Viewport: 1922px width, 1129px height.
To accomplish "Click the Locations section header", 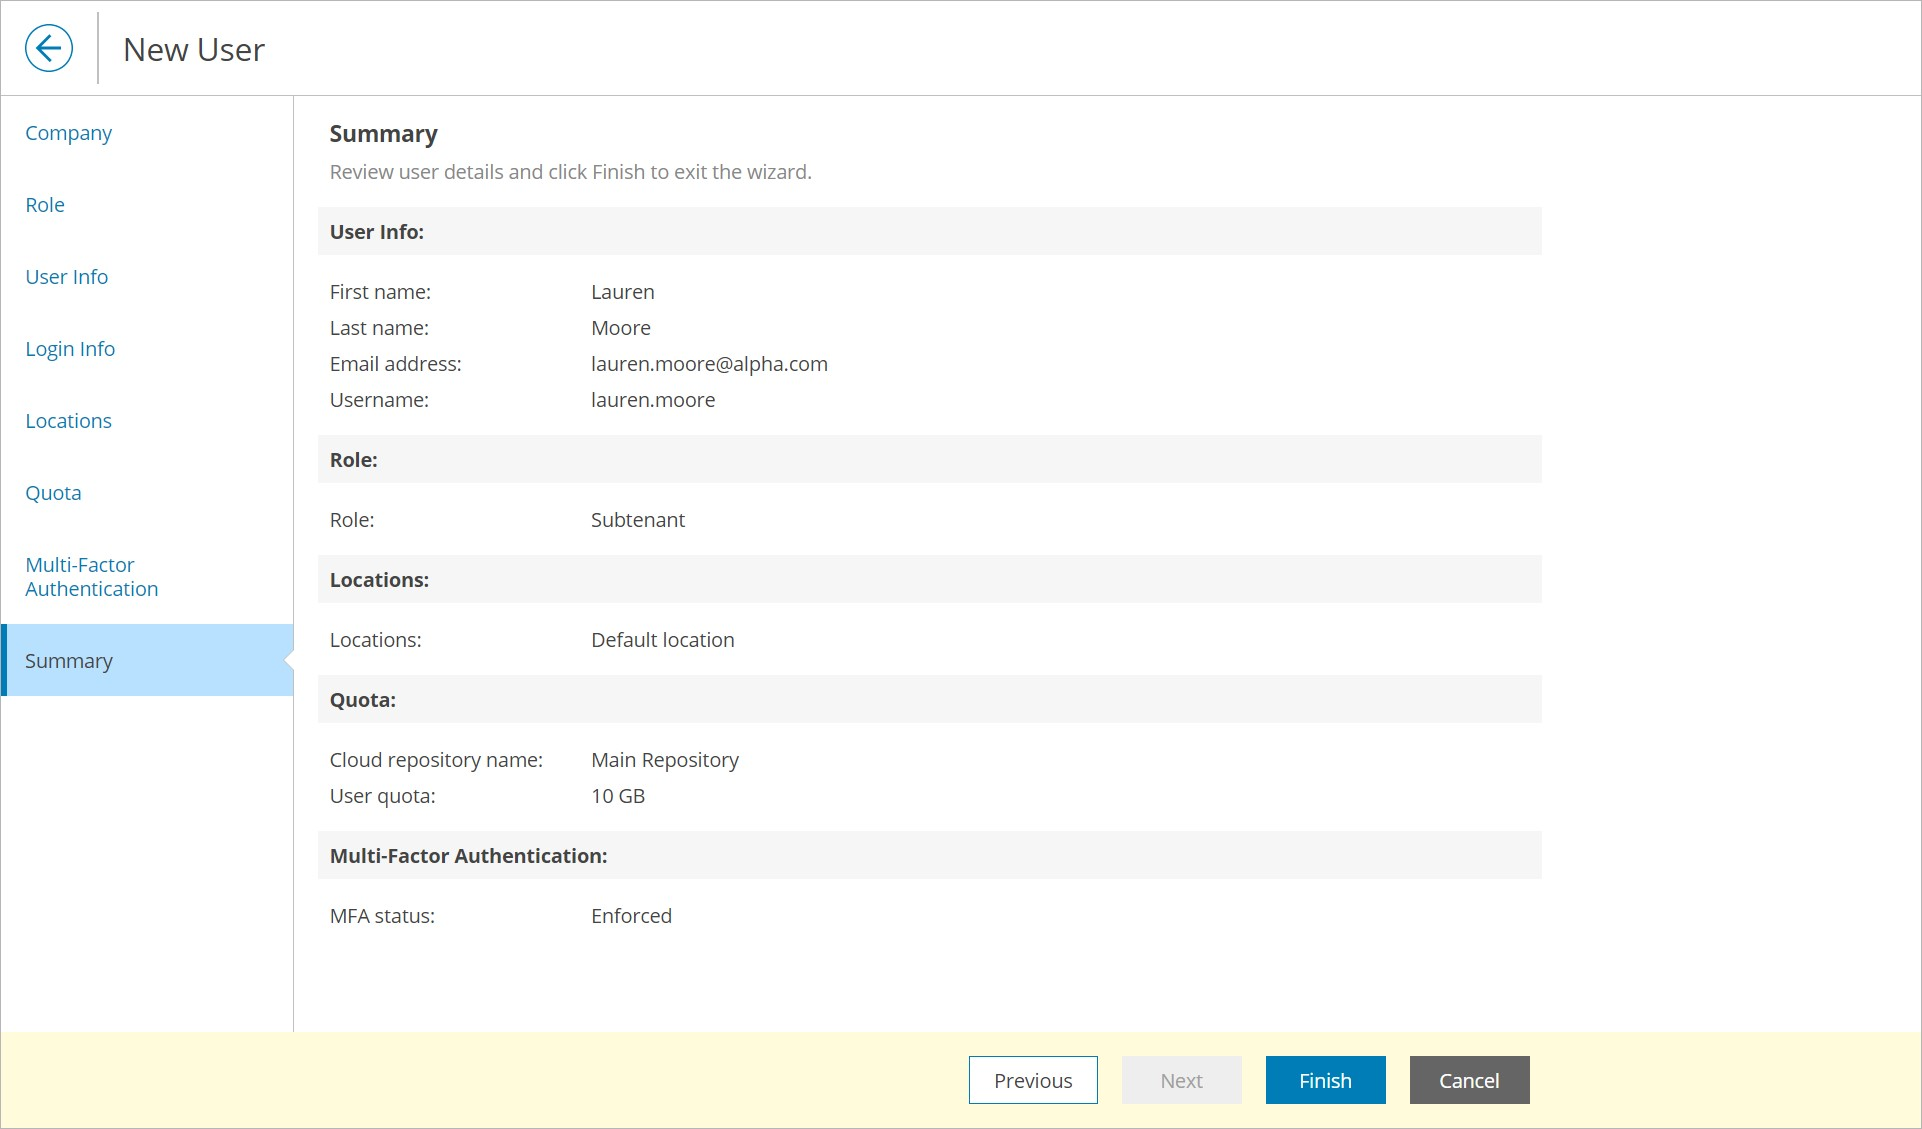I will (379, 580).
